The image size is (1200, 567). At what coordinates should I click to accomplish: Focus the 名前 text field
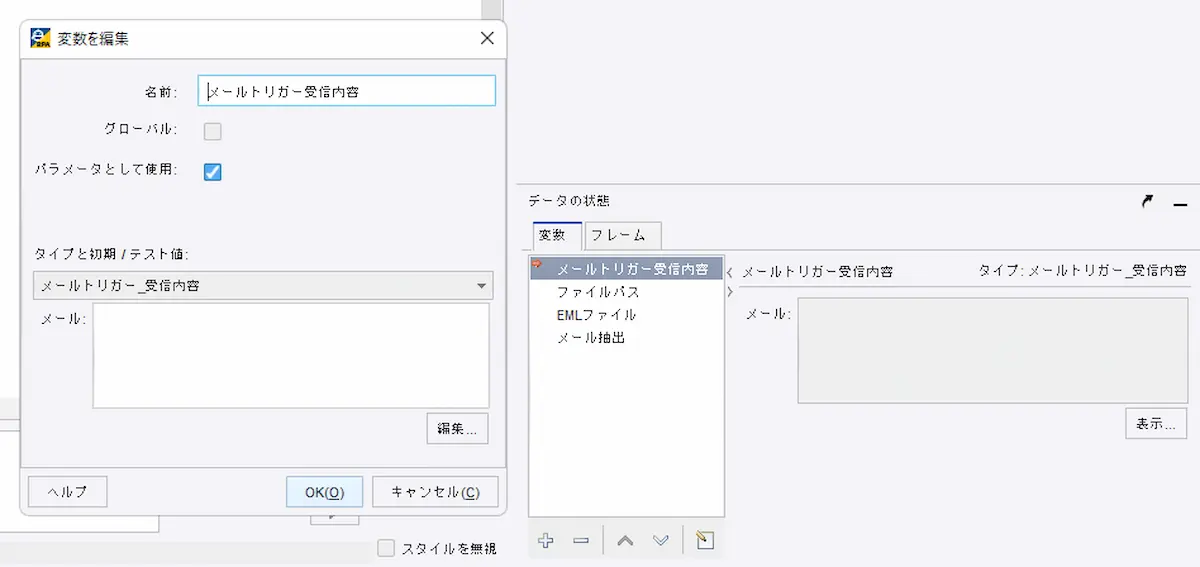[x=347, y=91]
